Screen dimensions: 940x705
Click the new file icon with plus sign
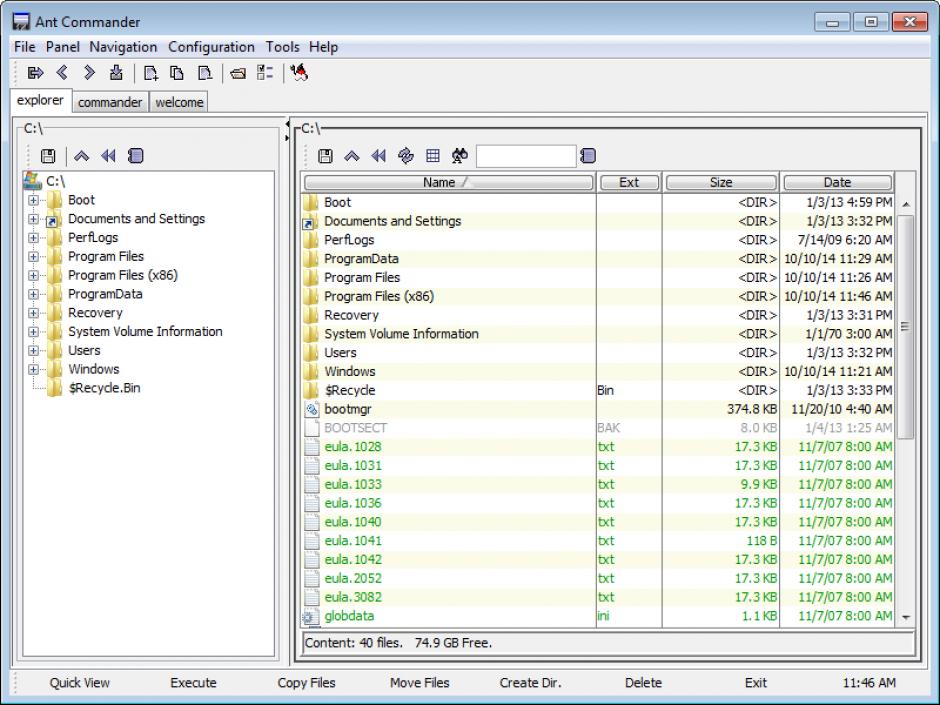pos(150,73)
